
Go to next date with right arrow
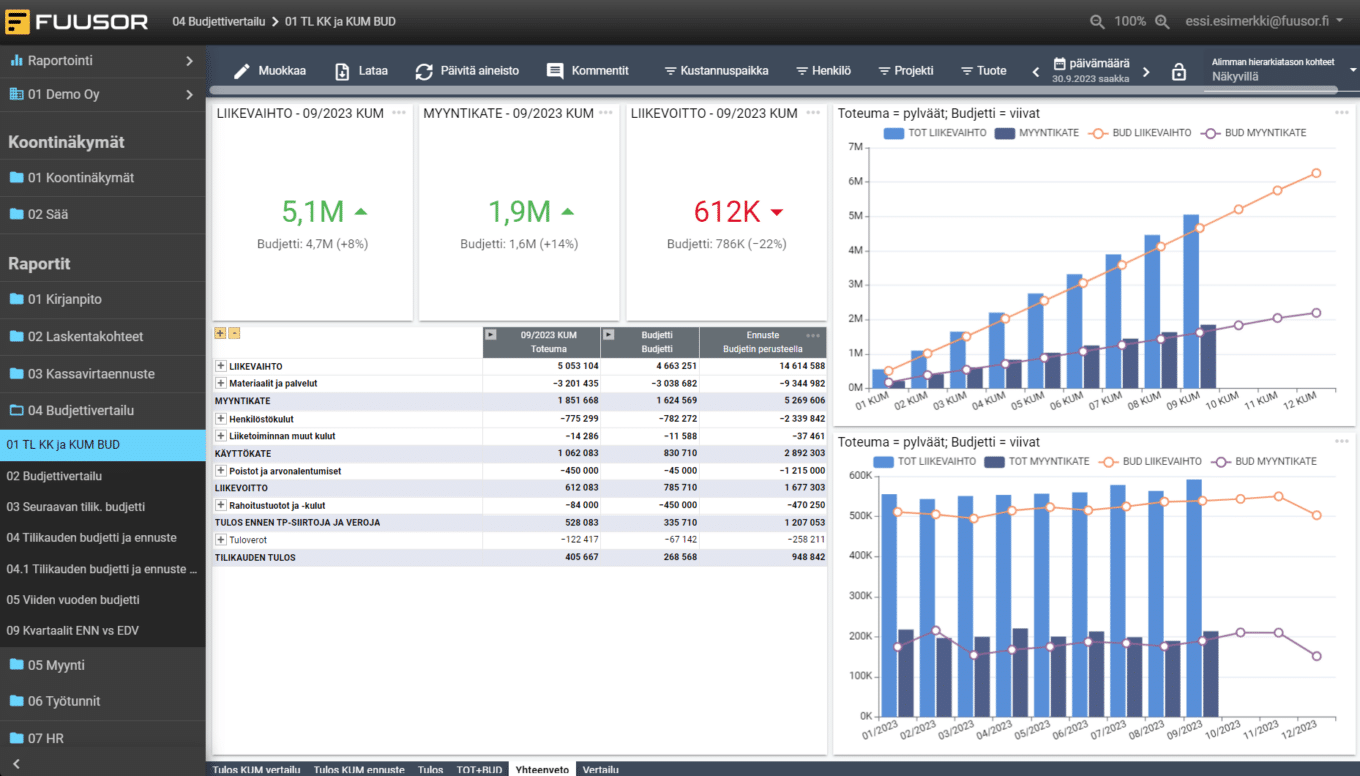point(1146,72)
